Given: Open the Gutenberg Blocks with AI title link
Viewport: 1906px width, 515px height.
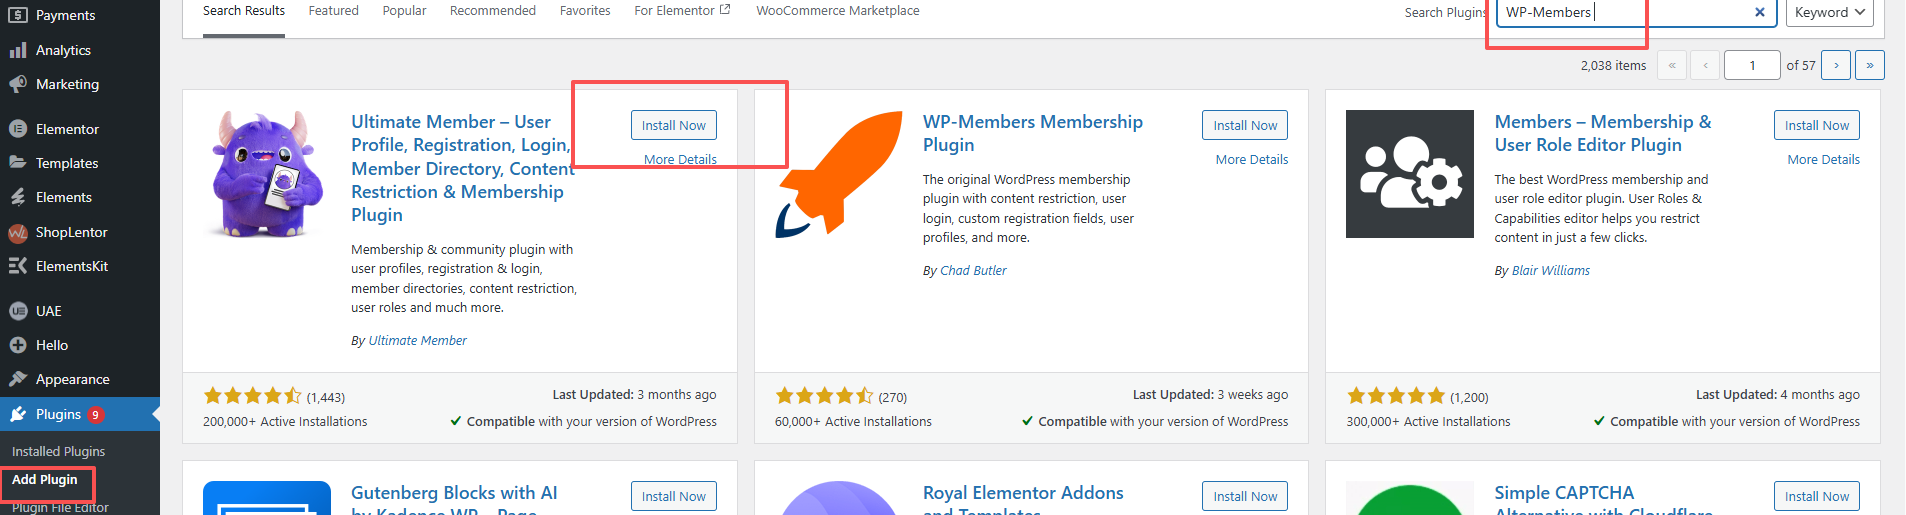Looking at the screenshot, I should pyautogui.click(x=454, y=498).
